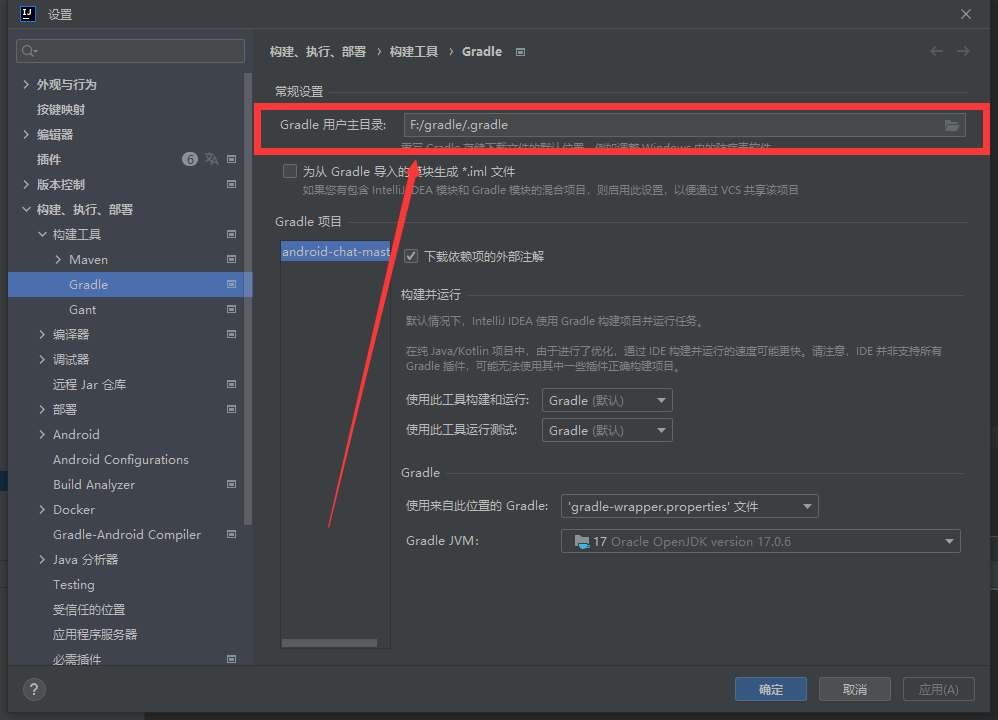Click project icon on 插件 row

pos(232,159)
